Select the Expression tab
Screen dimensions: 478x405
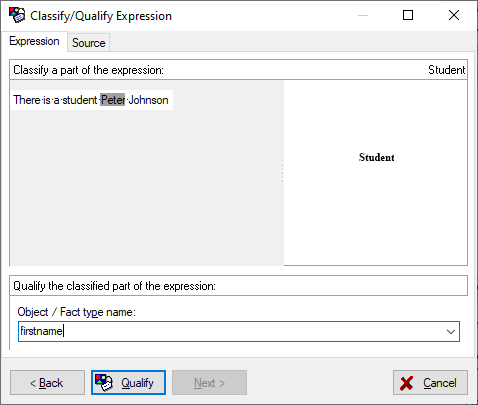[34, 41]
